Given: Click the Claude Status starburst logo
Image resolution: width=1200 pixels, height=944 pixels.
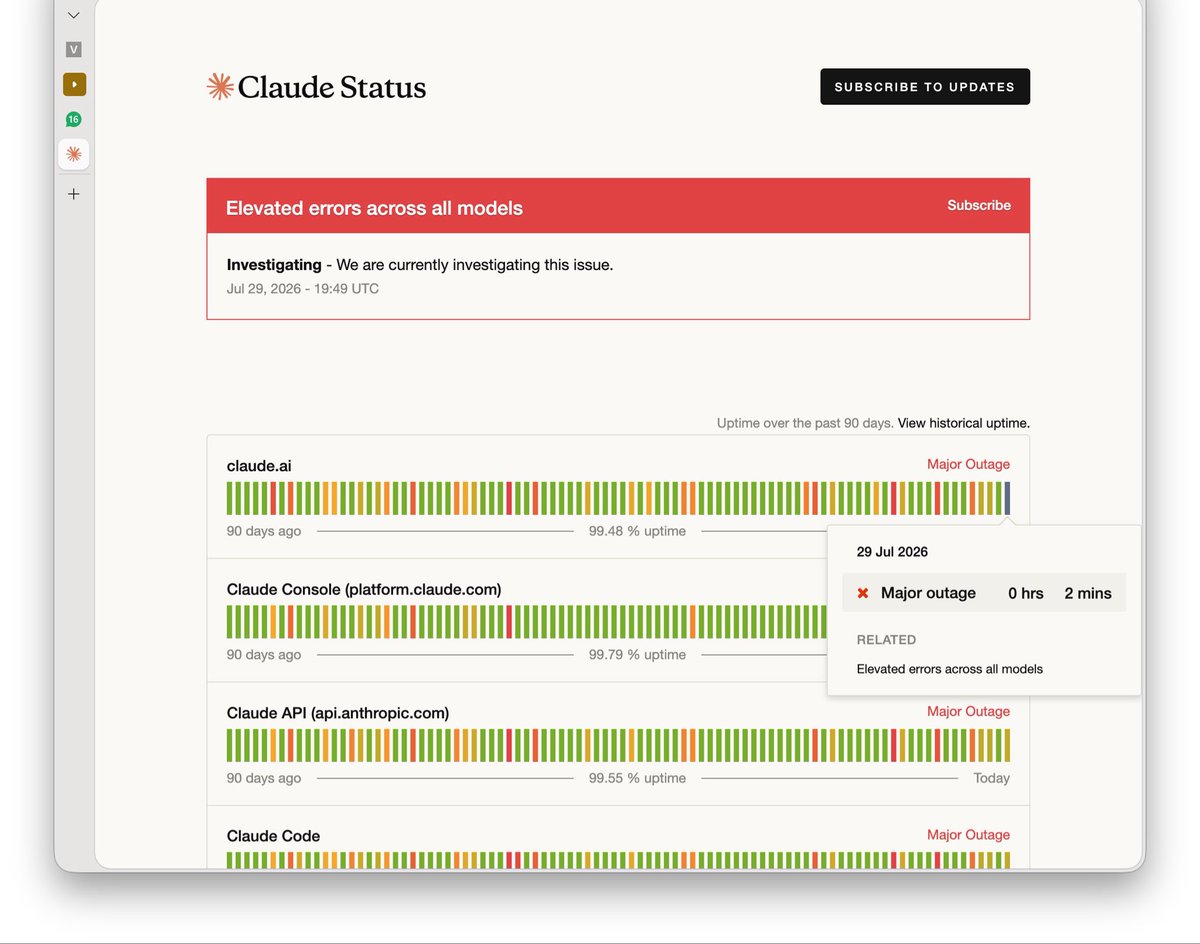Looking at the screenshot, I should tap(220, 87).
